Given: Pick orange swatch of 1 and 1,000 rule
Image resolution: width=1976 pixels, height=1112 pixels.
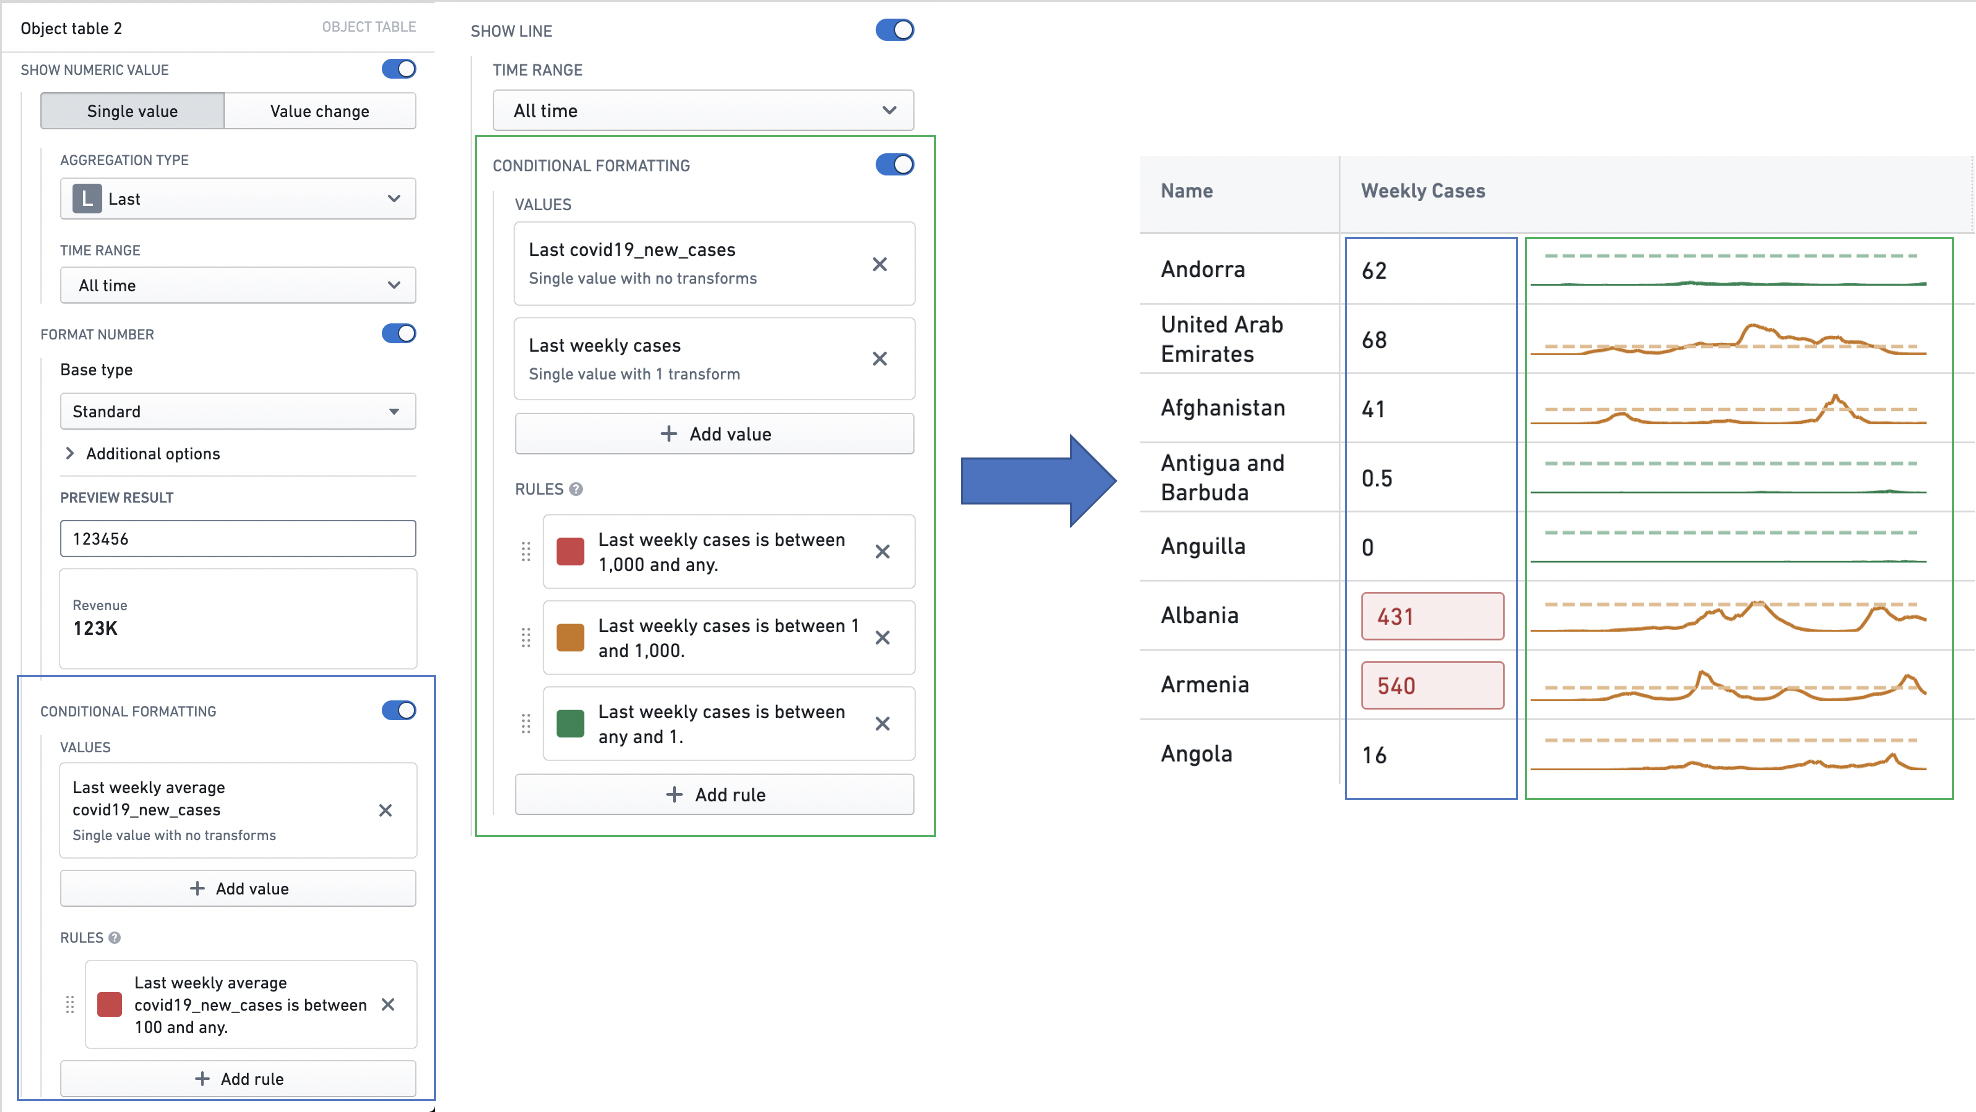Looking at the screenshot, I should tap(570, 638).
